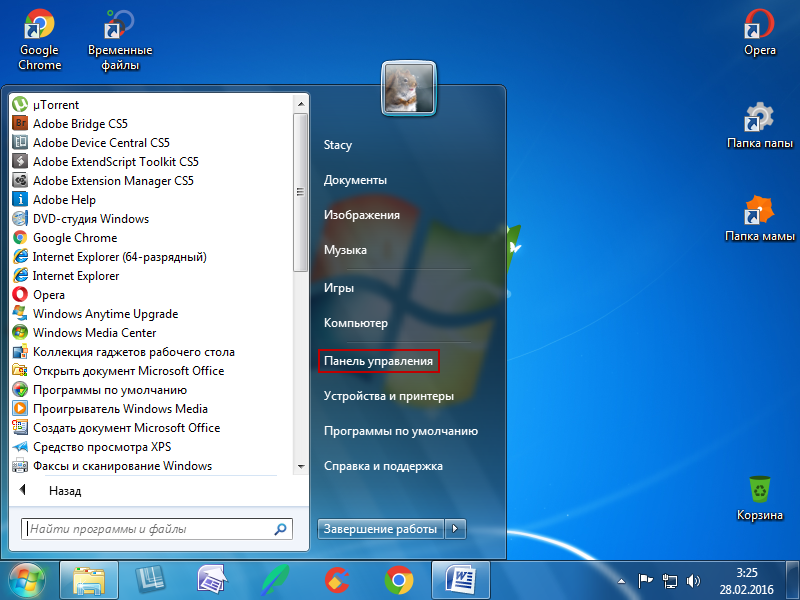Viewport: 800px width, 600px height.
Task: Select the Корзина recycle bin icon
Action: (x=760, y=498)
